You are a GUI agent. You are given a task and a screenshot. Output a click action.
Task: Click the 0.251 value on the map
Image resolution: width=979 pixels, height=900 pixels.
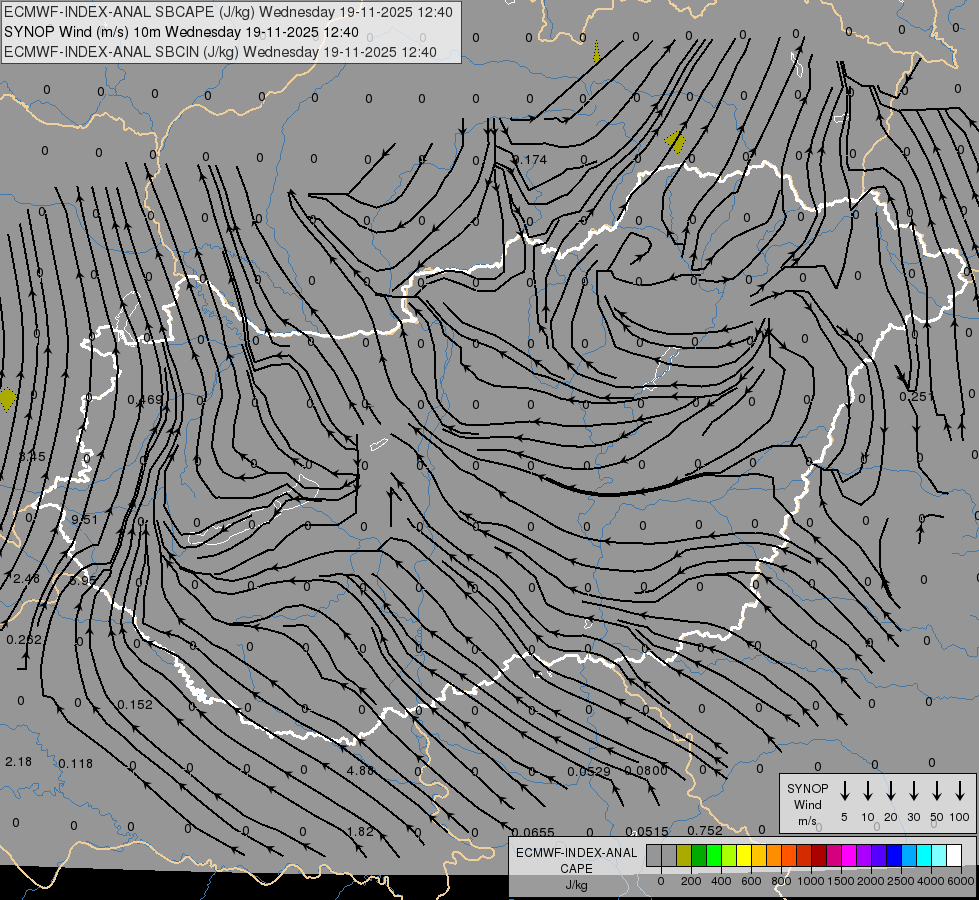point(917,397)
